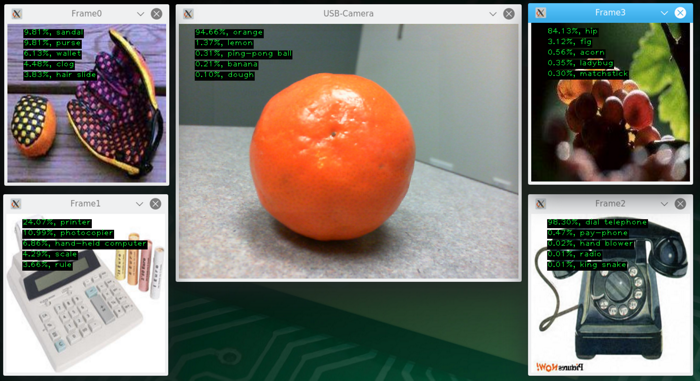
Task: Click the '24.07%, printer' label in Frame1
Action: click(57, 222)
